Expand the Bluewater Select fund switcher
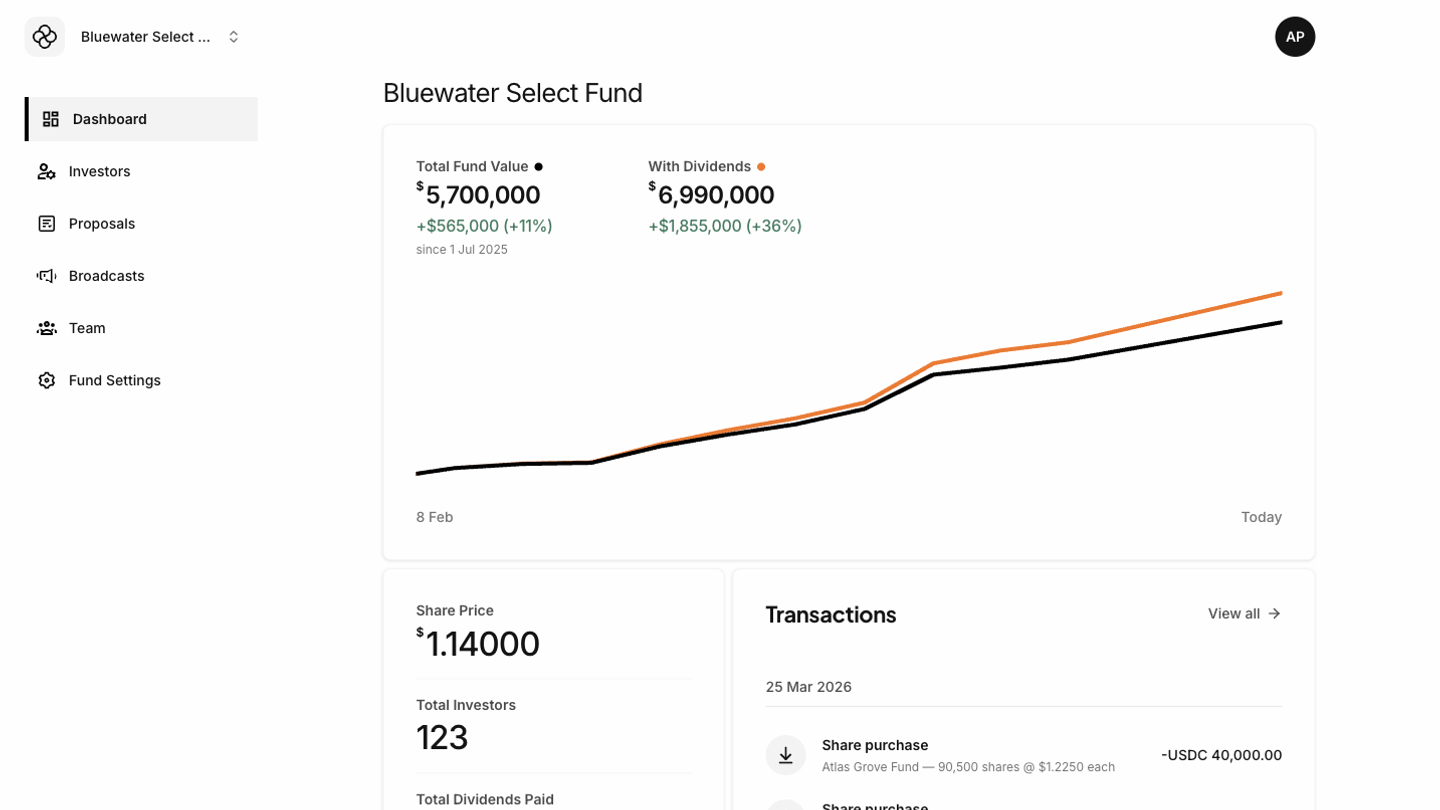 146,37
